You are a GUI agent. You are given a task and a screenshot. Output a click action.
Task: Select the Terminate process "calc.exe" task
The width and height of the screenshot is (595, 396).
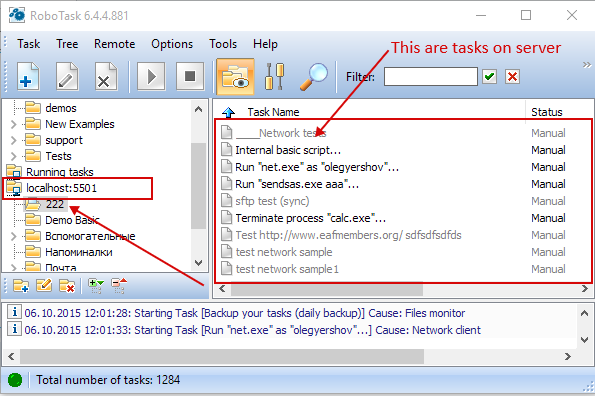pyautogui.click(x=311, y=218)
